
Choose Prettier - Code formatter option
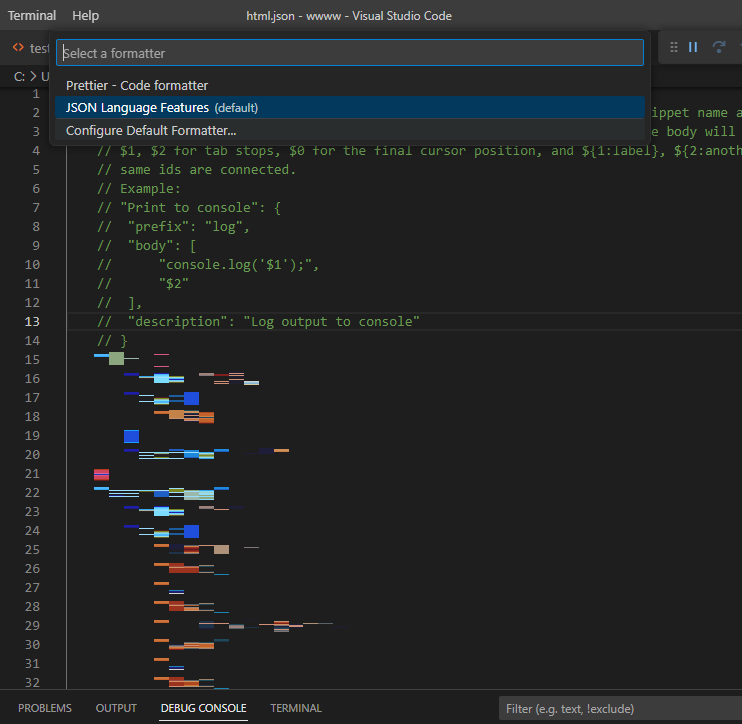tap(350, 85)
